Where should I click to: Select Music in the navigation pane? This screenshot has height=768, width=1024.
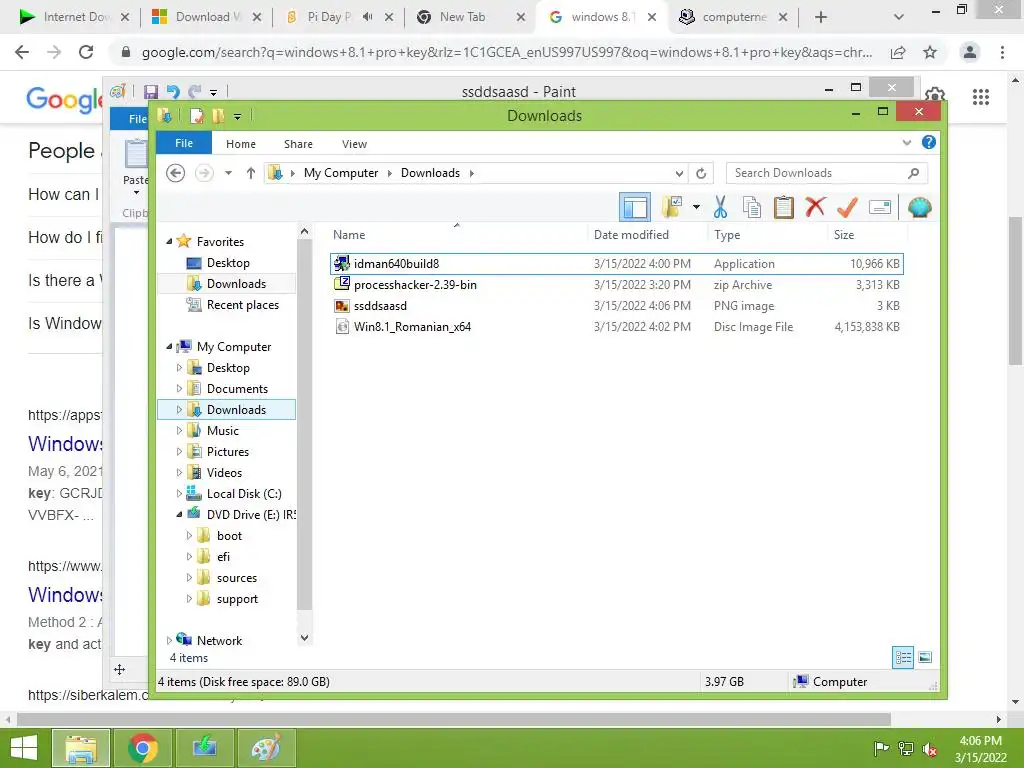[x=223, y=431]
